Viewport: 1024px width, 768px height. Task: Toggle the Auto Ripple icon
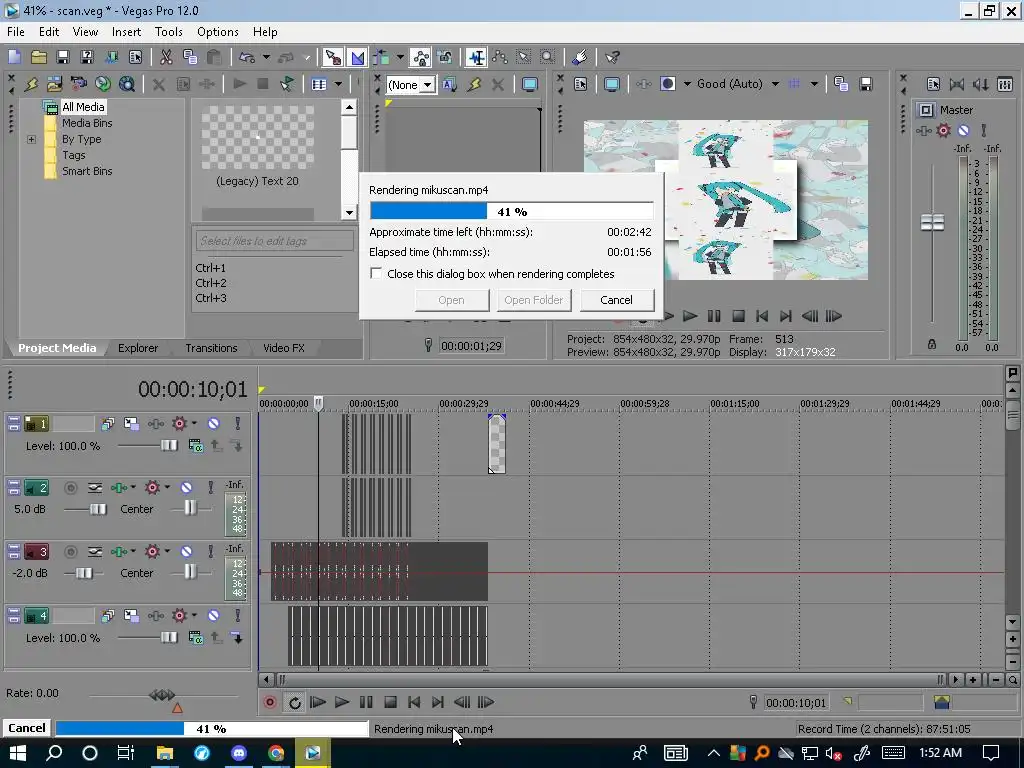coord(381,57)
